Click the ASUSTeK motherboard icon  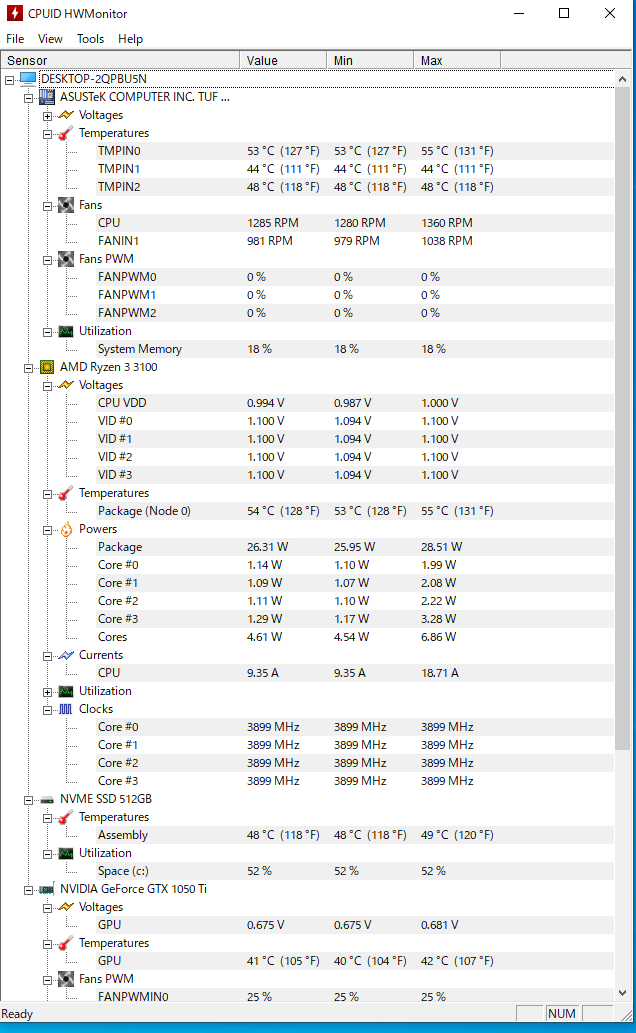(x=47, y=97)
